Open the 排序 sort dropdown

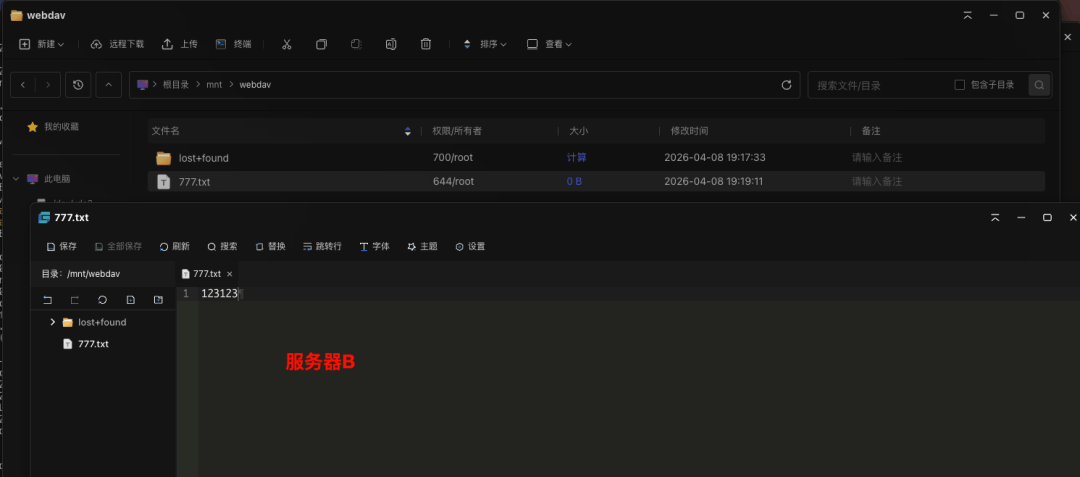pos(484,44)
